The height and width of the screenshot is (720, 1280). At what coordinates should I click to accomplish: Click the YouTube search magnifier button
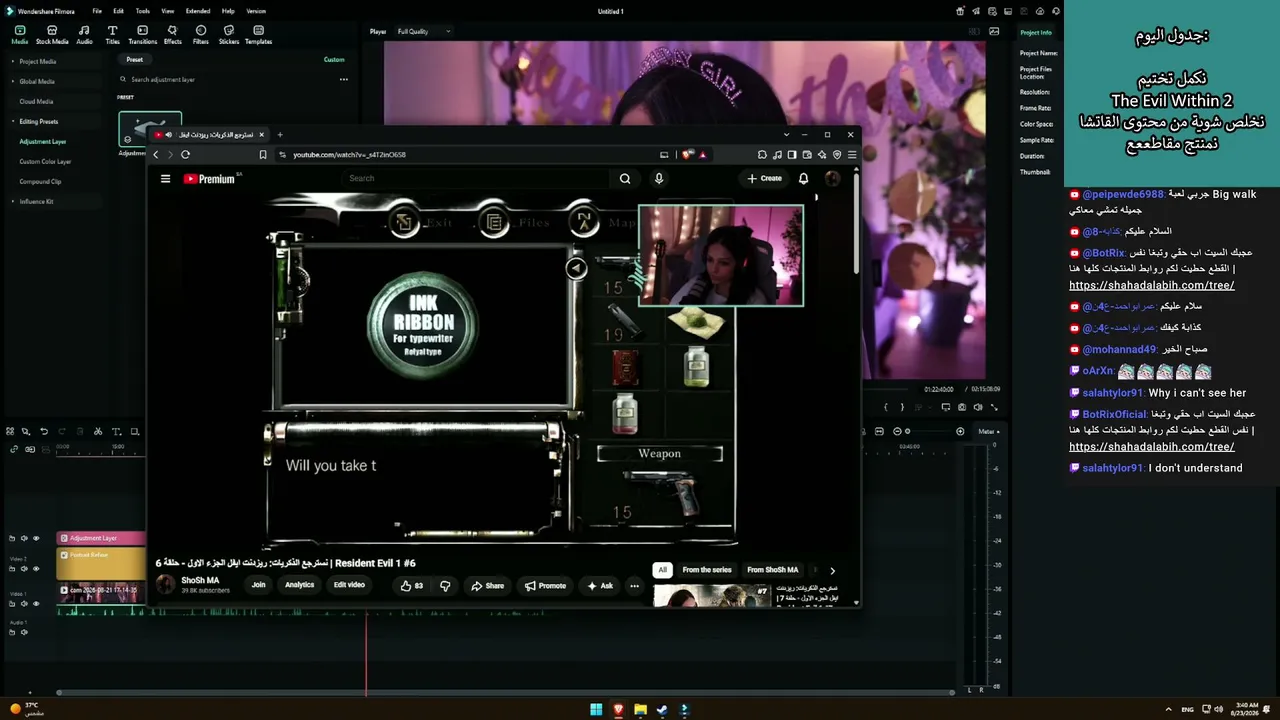coord(625,179)
